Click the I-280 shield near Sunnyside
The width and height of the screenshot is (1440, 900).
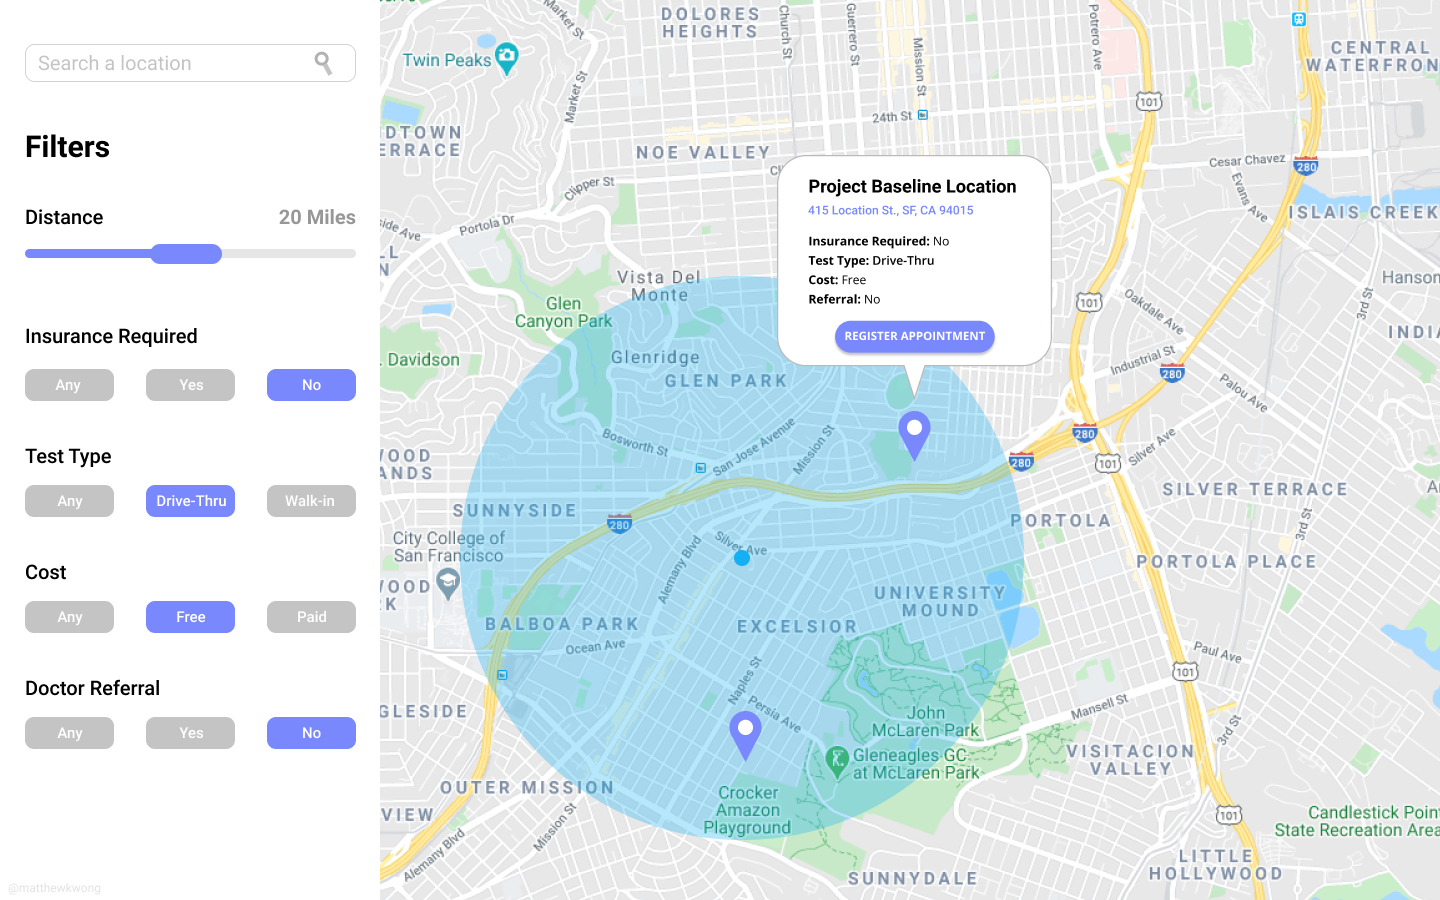[x=619, y=523]
